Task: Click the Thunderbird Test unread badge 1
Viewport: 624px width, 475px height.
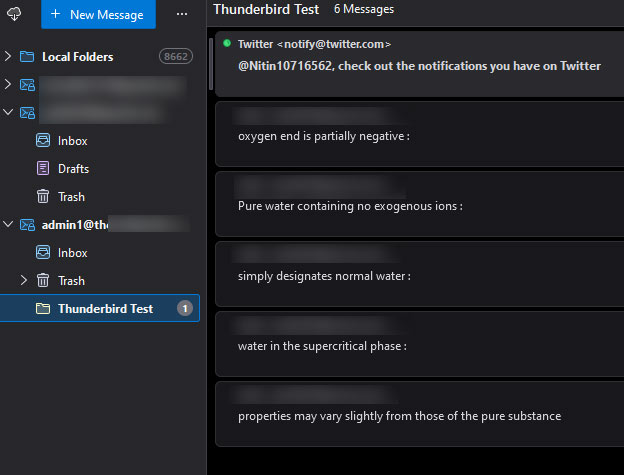Action: pyautogui.click(x=185, y=308)
